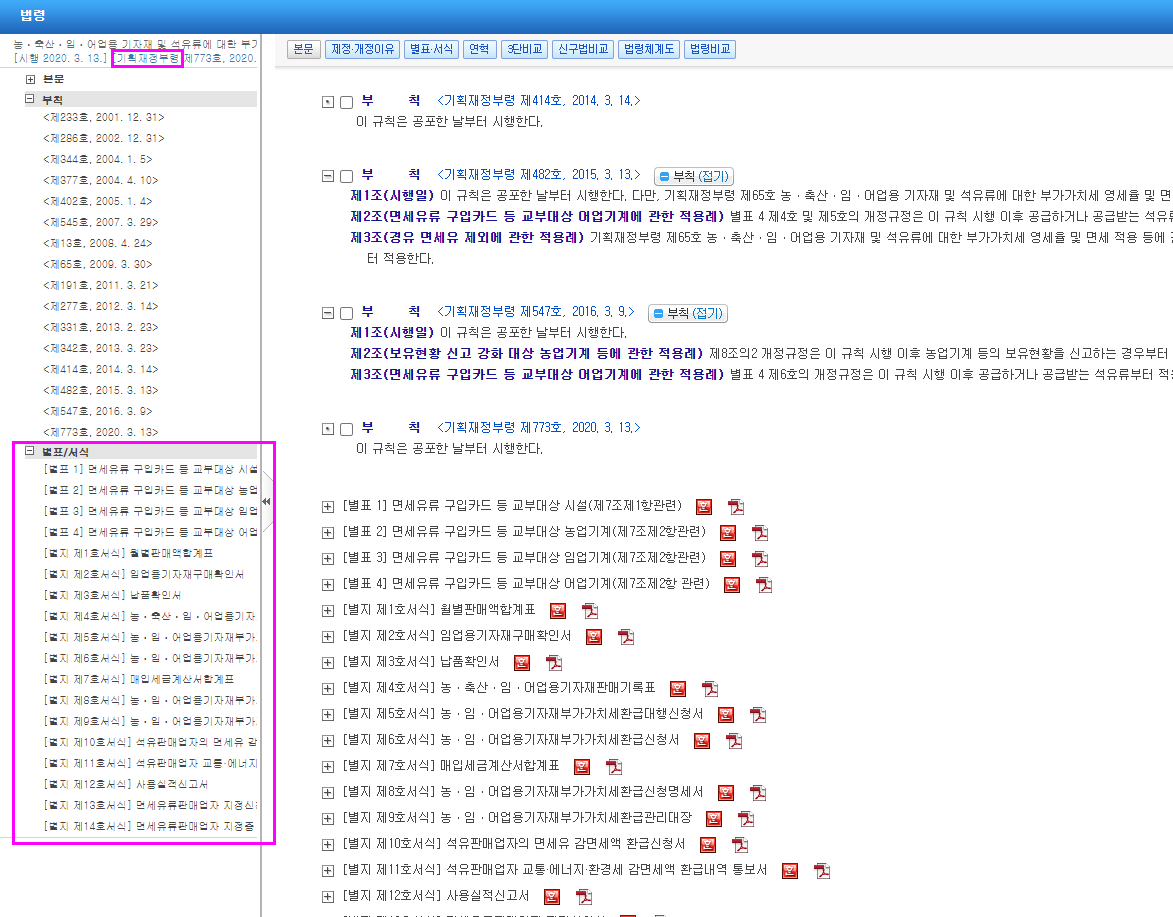Open PDF icon for 임업용기자재구매확인서
Image resolution: width=1173 pixels, height=917 pixels.
pyautogui.click(x=626, y=637)
